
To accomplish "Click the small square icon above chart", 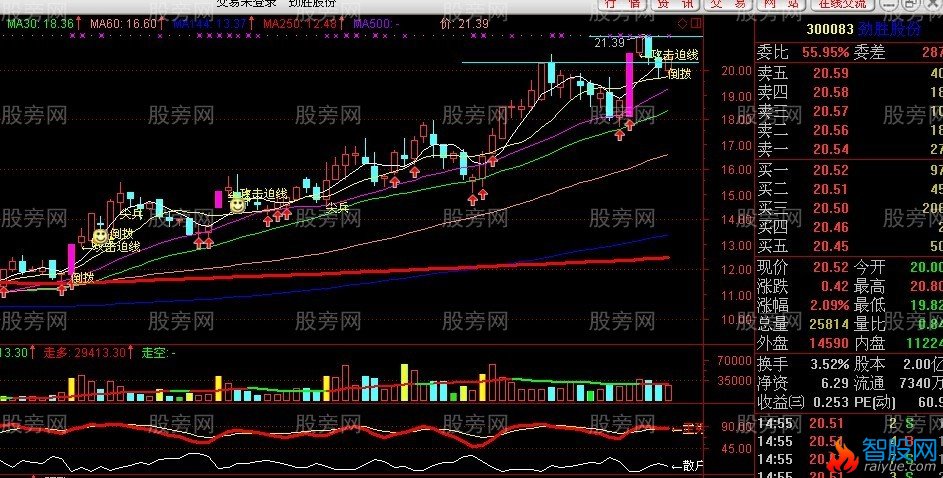I will [x=696, y=23].
